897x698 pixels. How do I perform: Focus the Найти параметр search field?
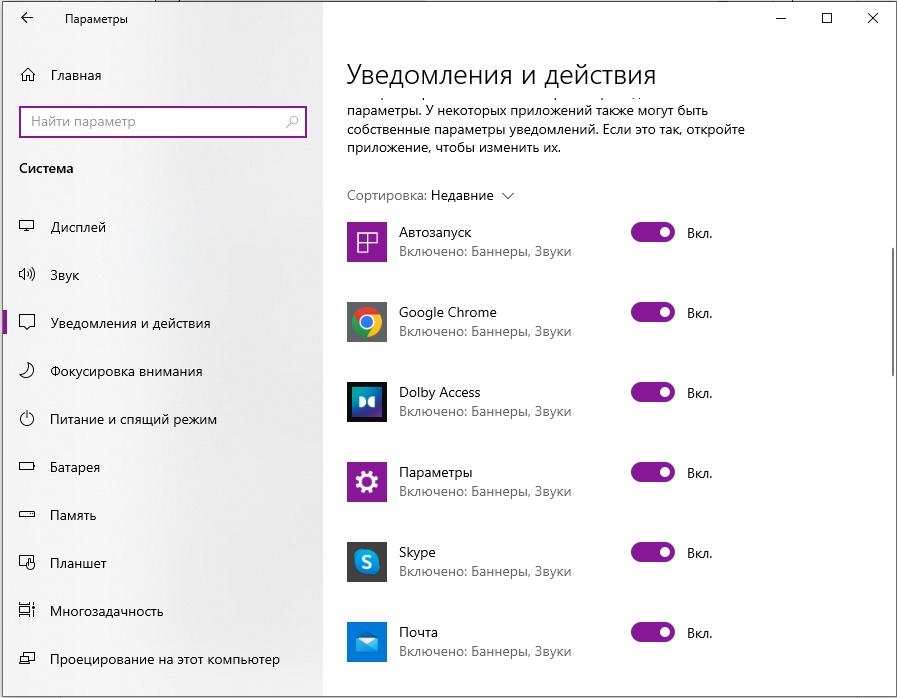[162, 121]
